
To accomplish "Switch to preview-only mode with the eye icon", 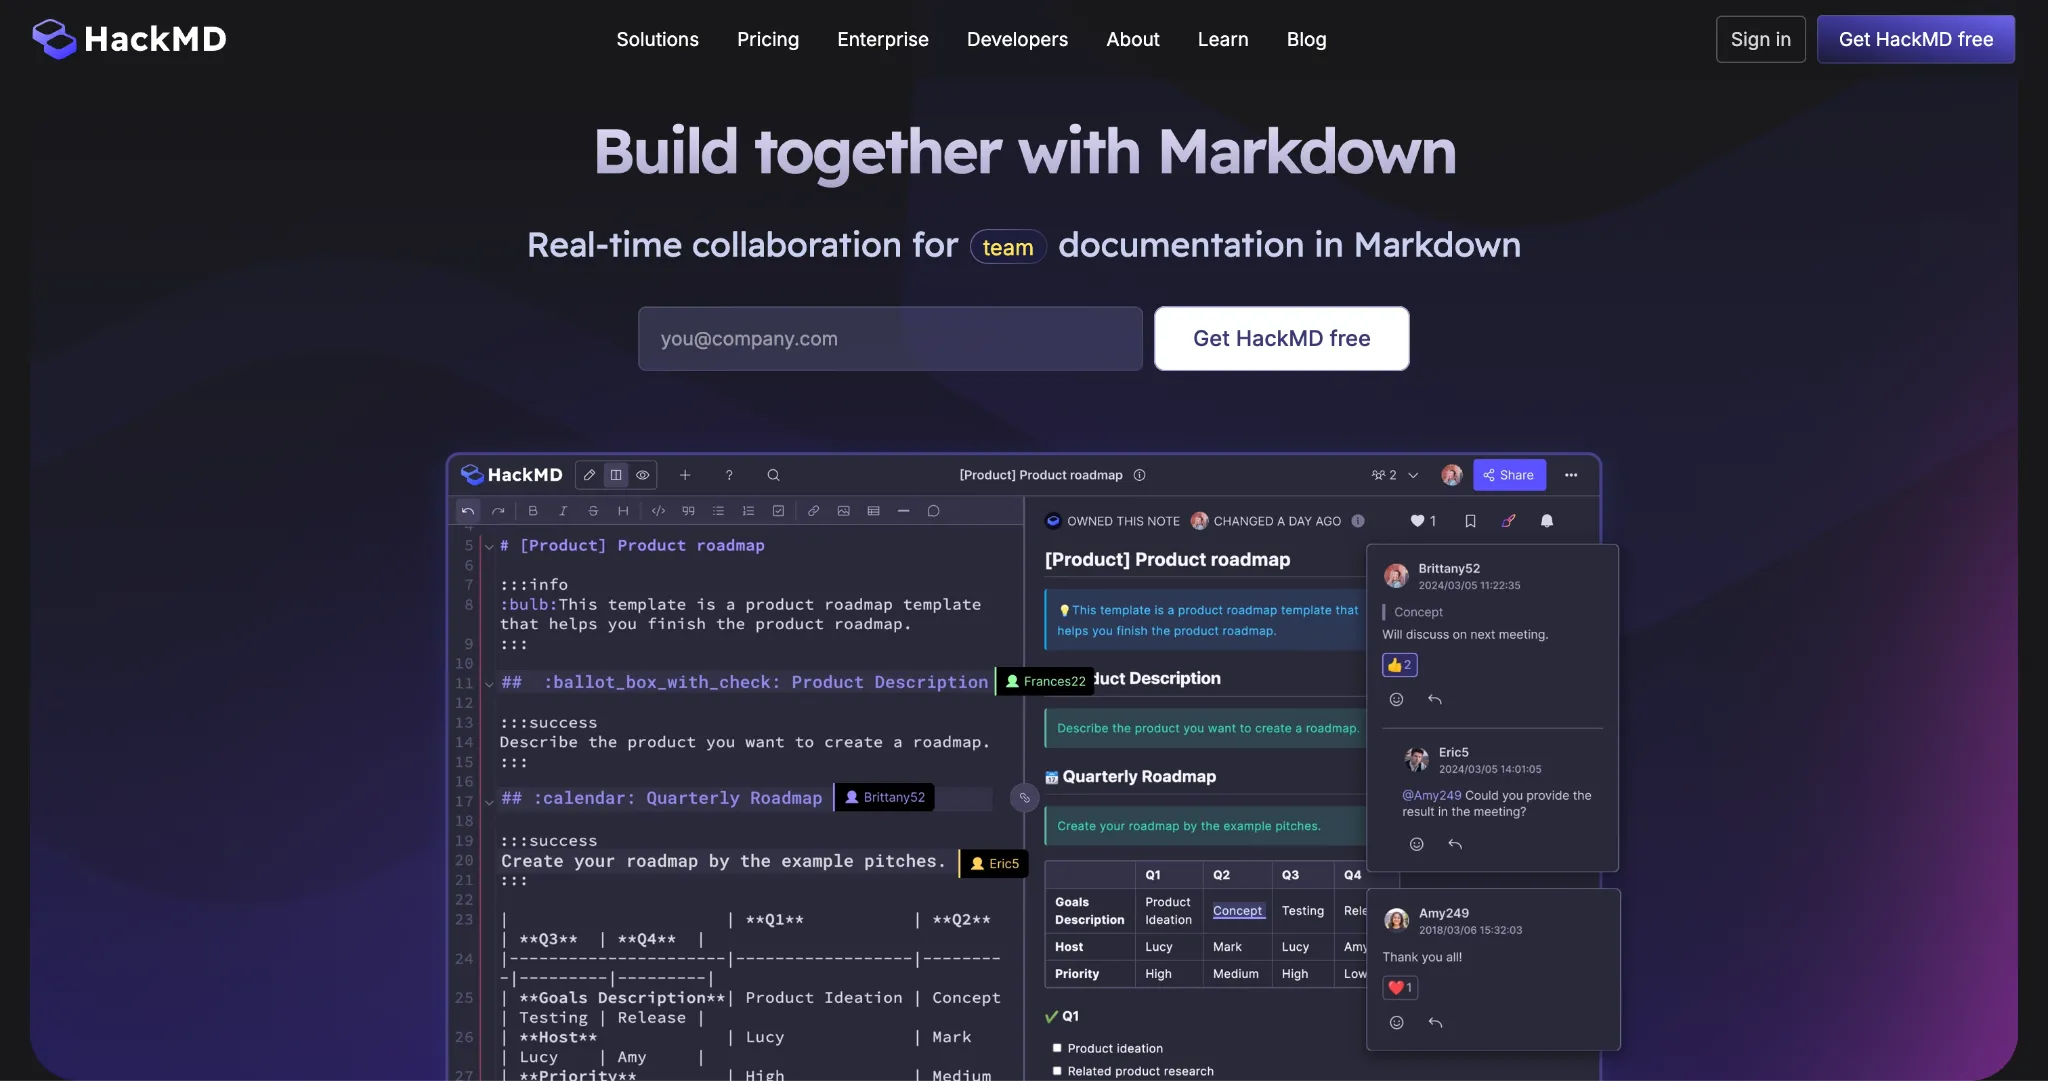I will coord(643,475).
